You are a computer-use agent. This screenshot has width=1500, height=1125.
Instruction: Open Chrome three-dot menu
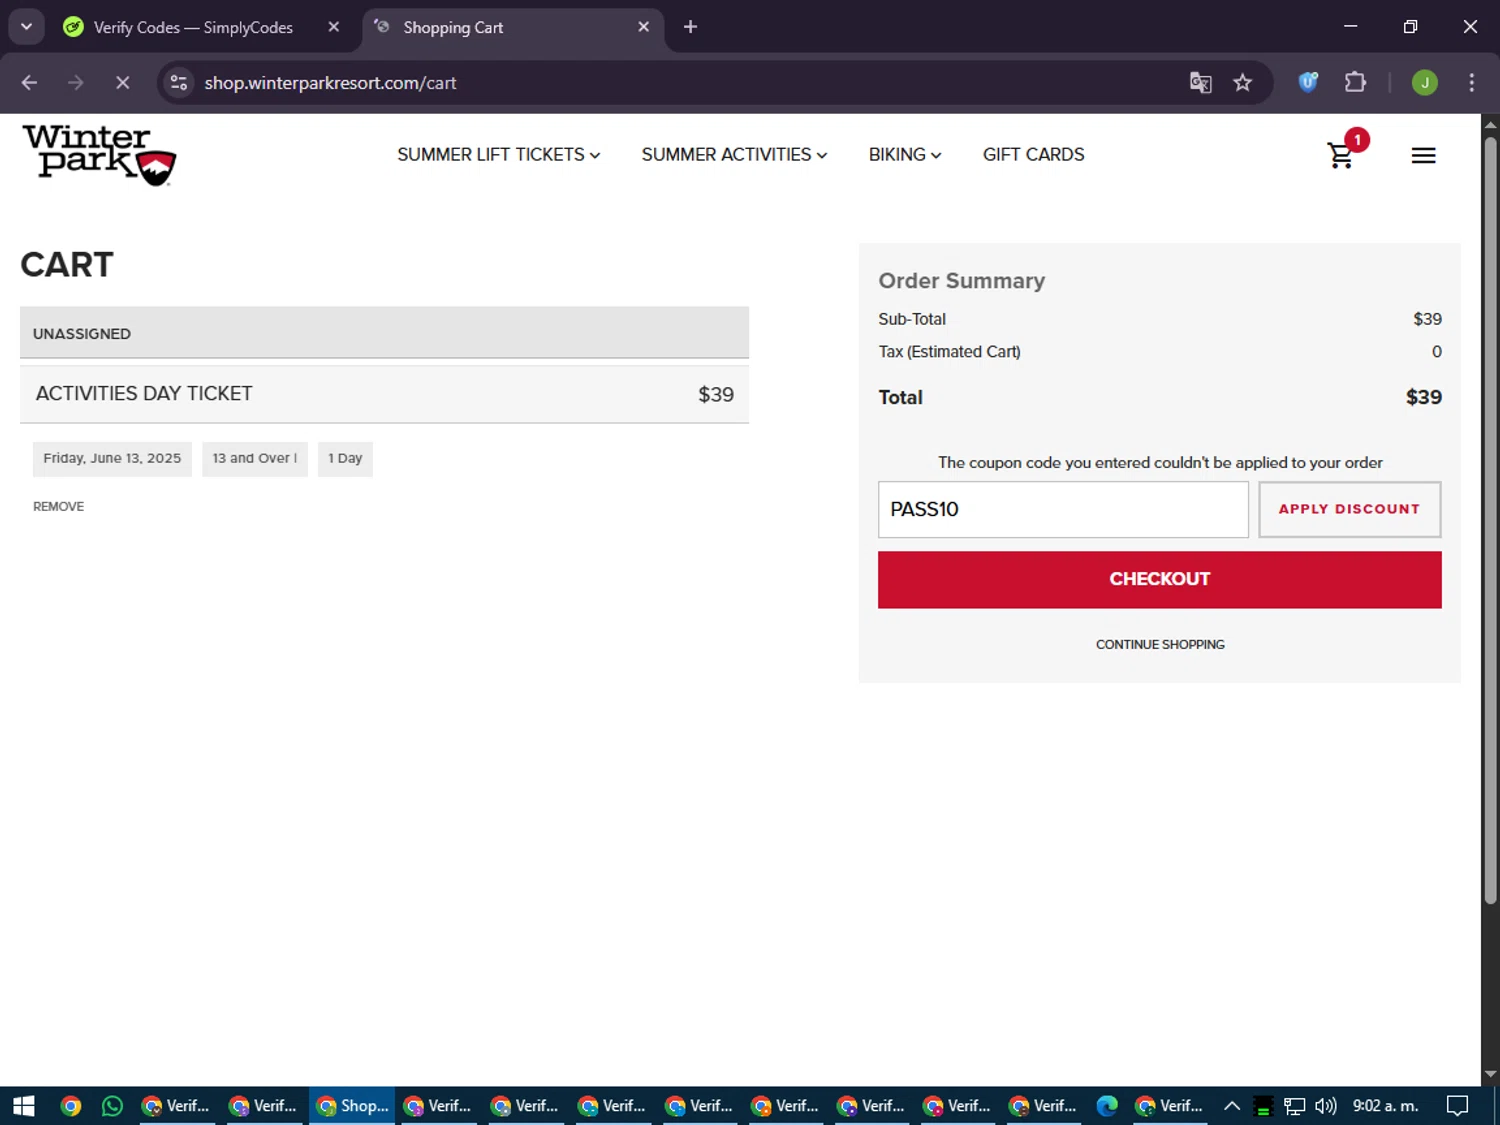(1471, 83)
